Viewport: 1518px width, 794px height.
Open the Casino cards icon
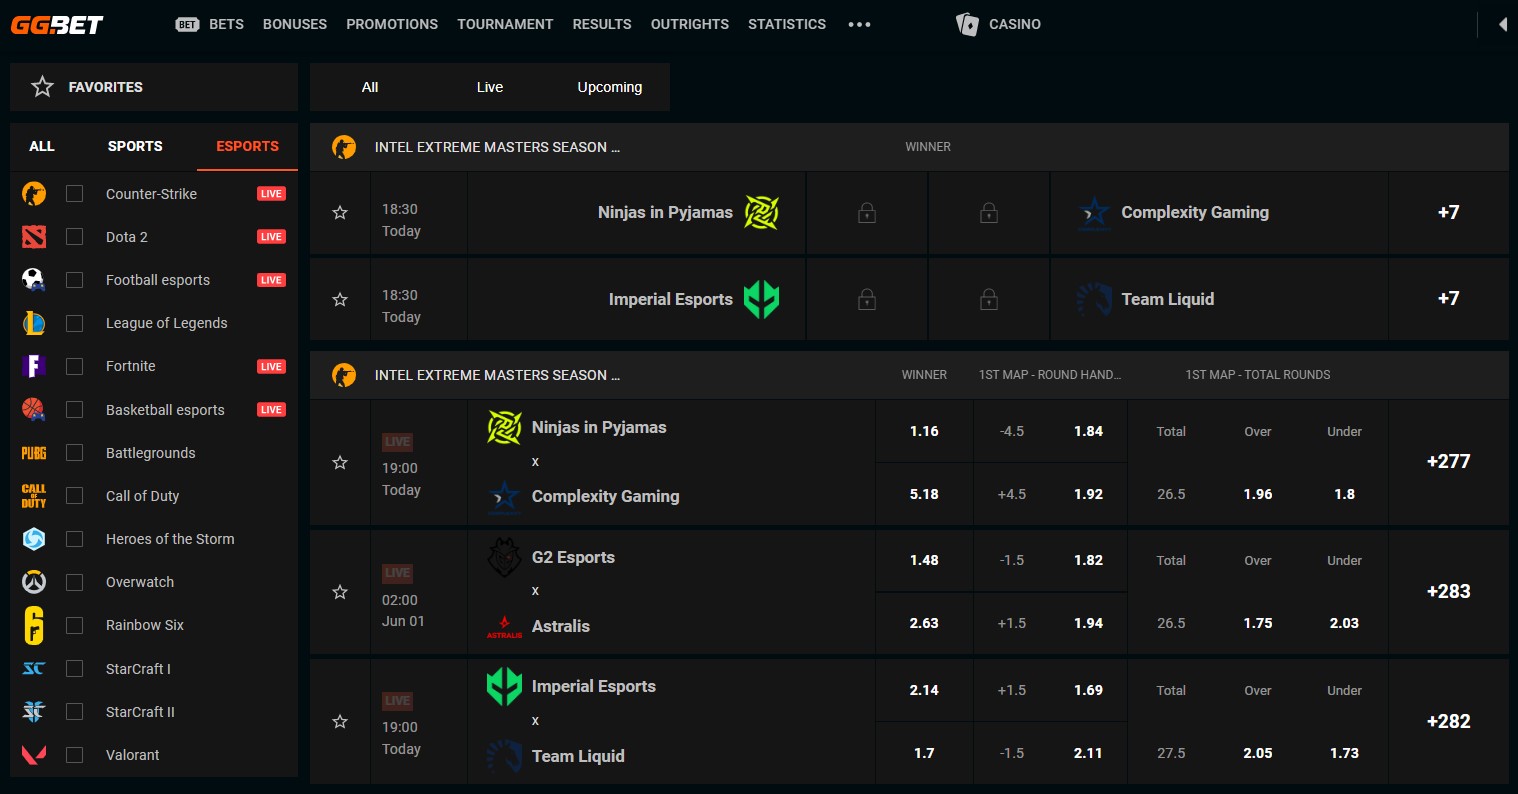[x=967, y=24]
